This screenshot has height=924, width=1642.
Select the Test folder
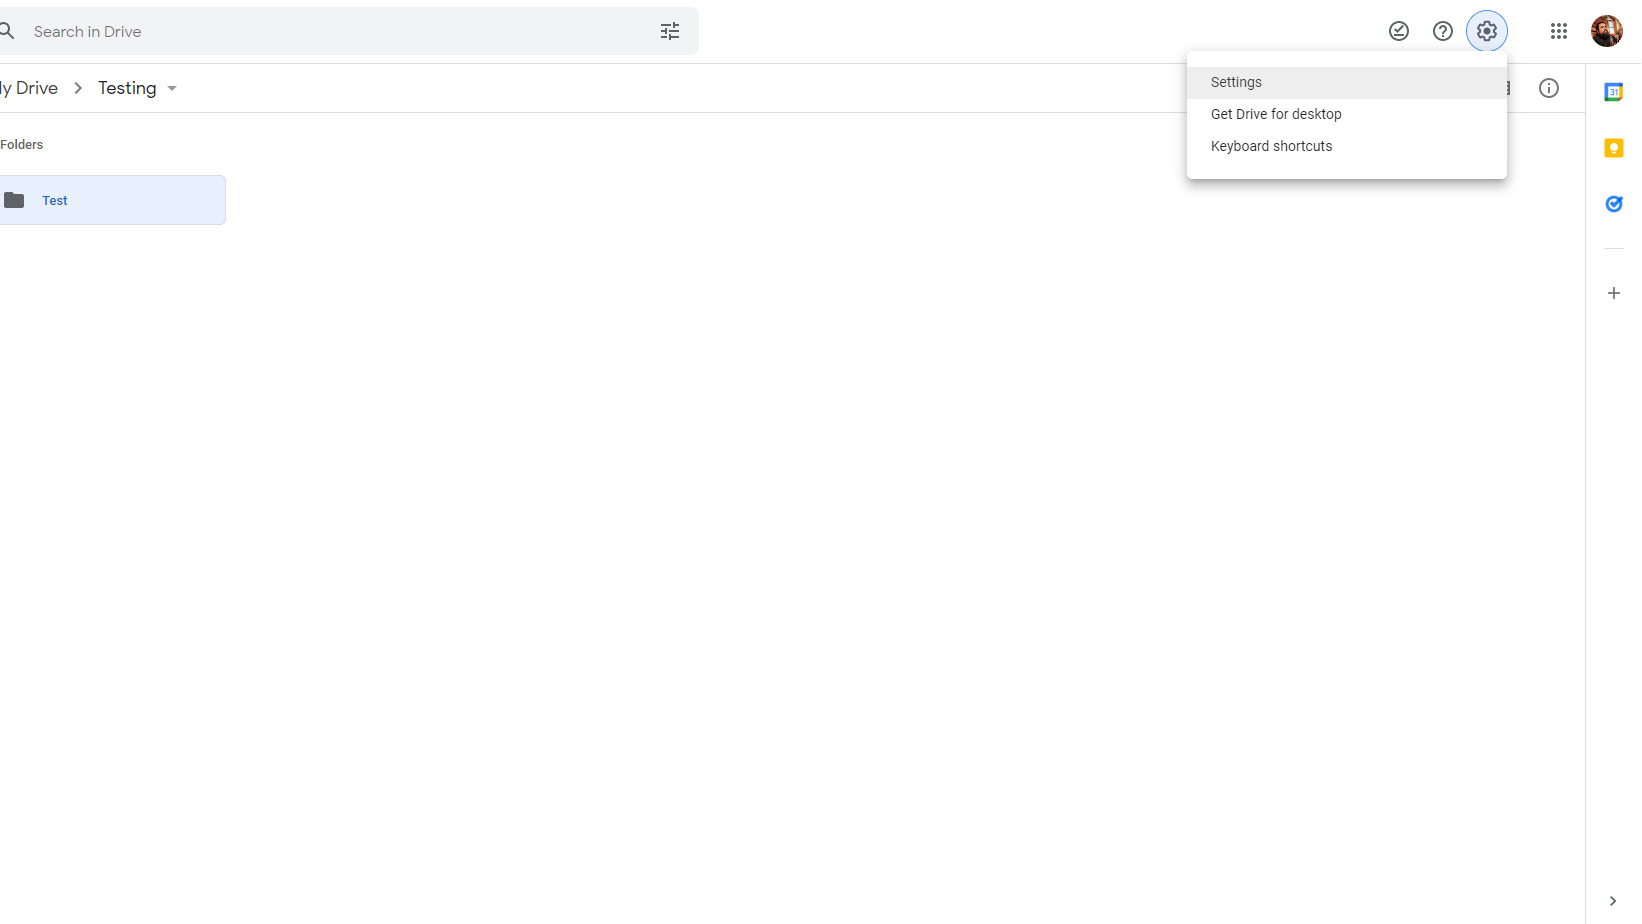[113, 200]
